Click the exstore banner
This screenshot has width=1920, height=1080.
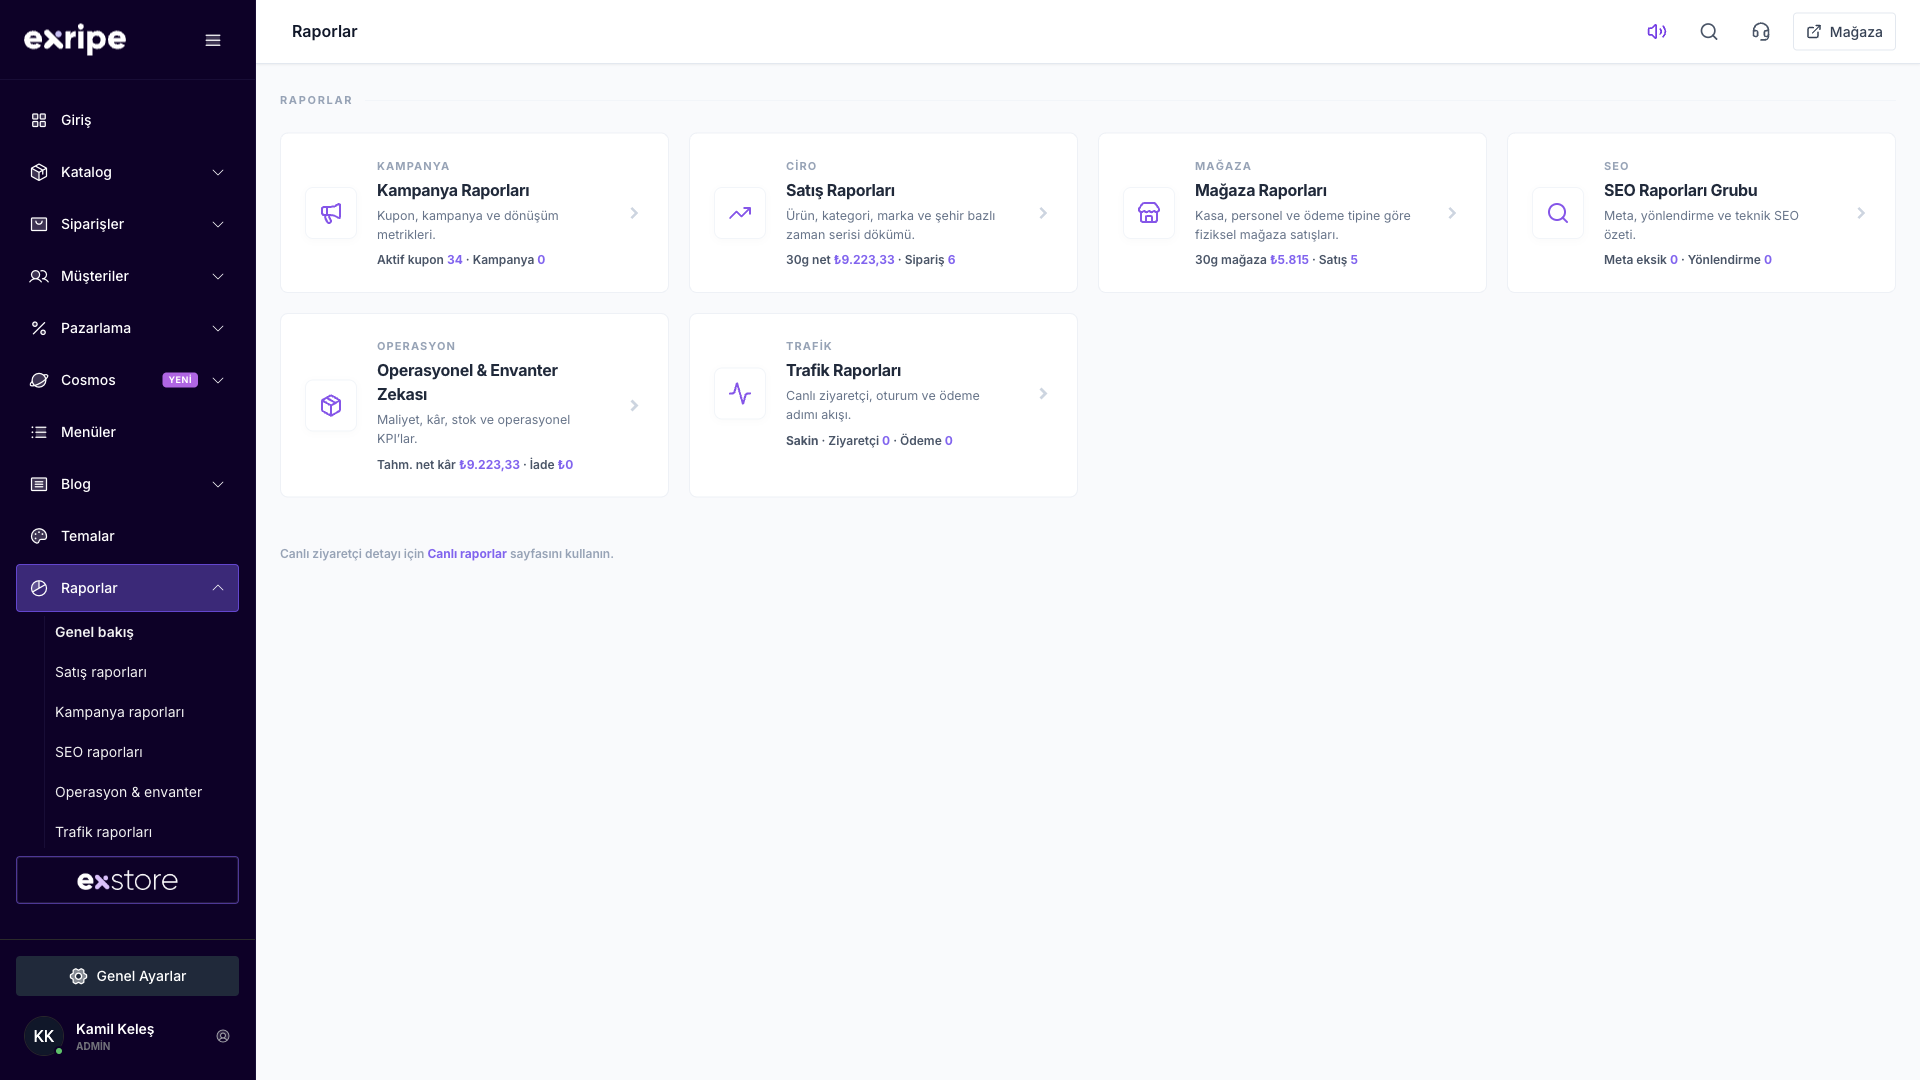127,880
